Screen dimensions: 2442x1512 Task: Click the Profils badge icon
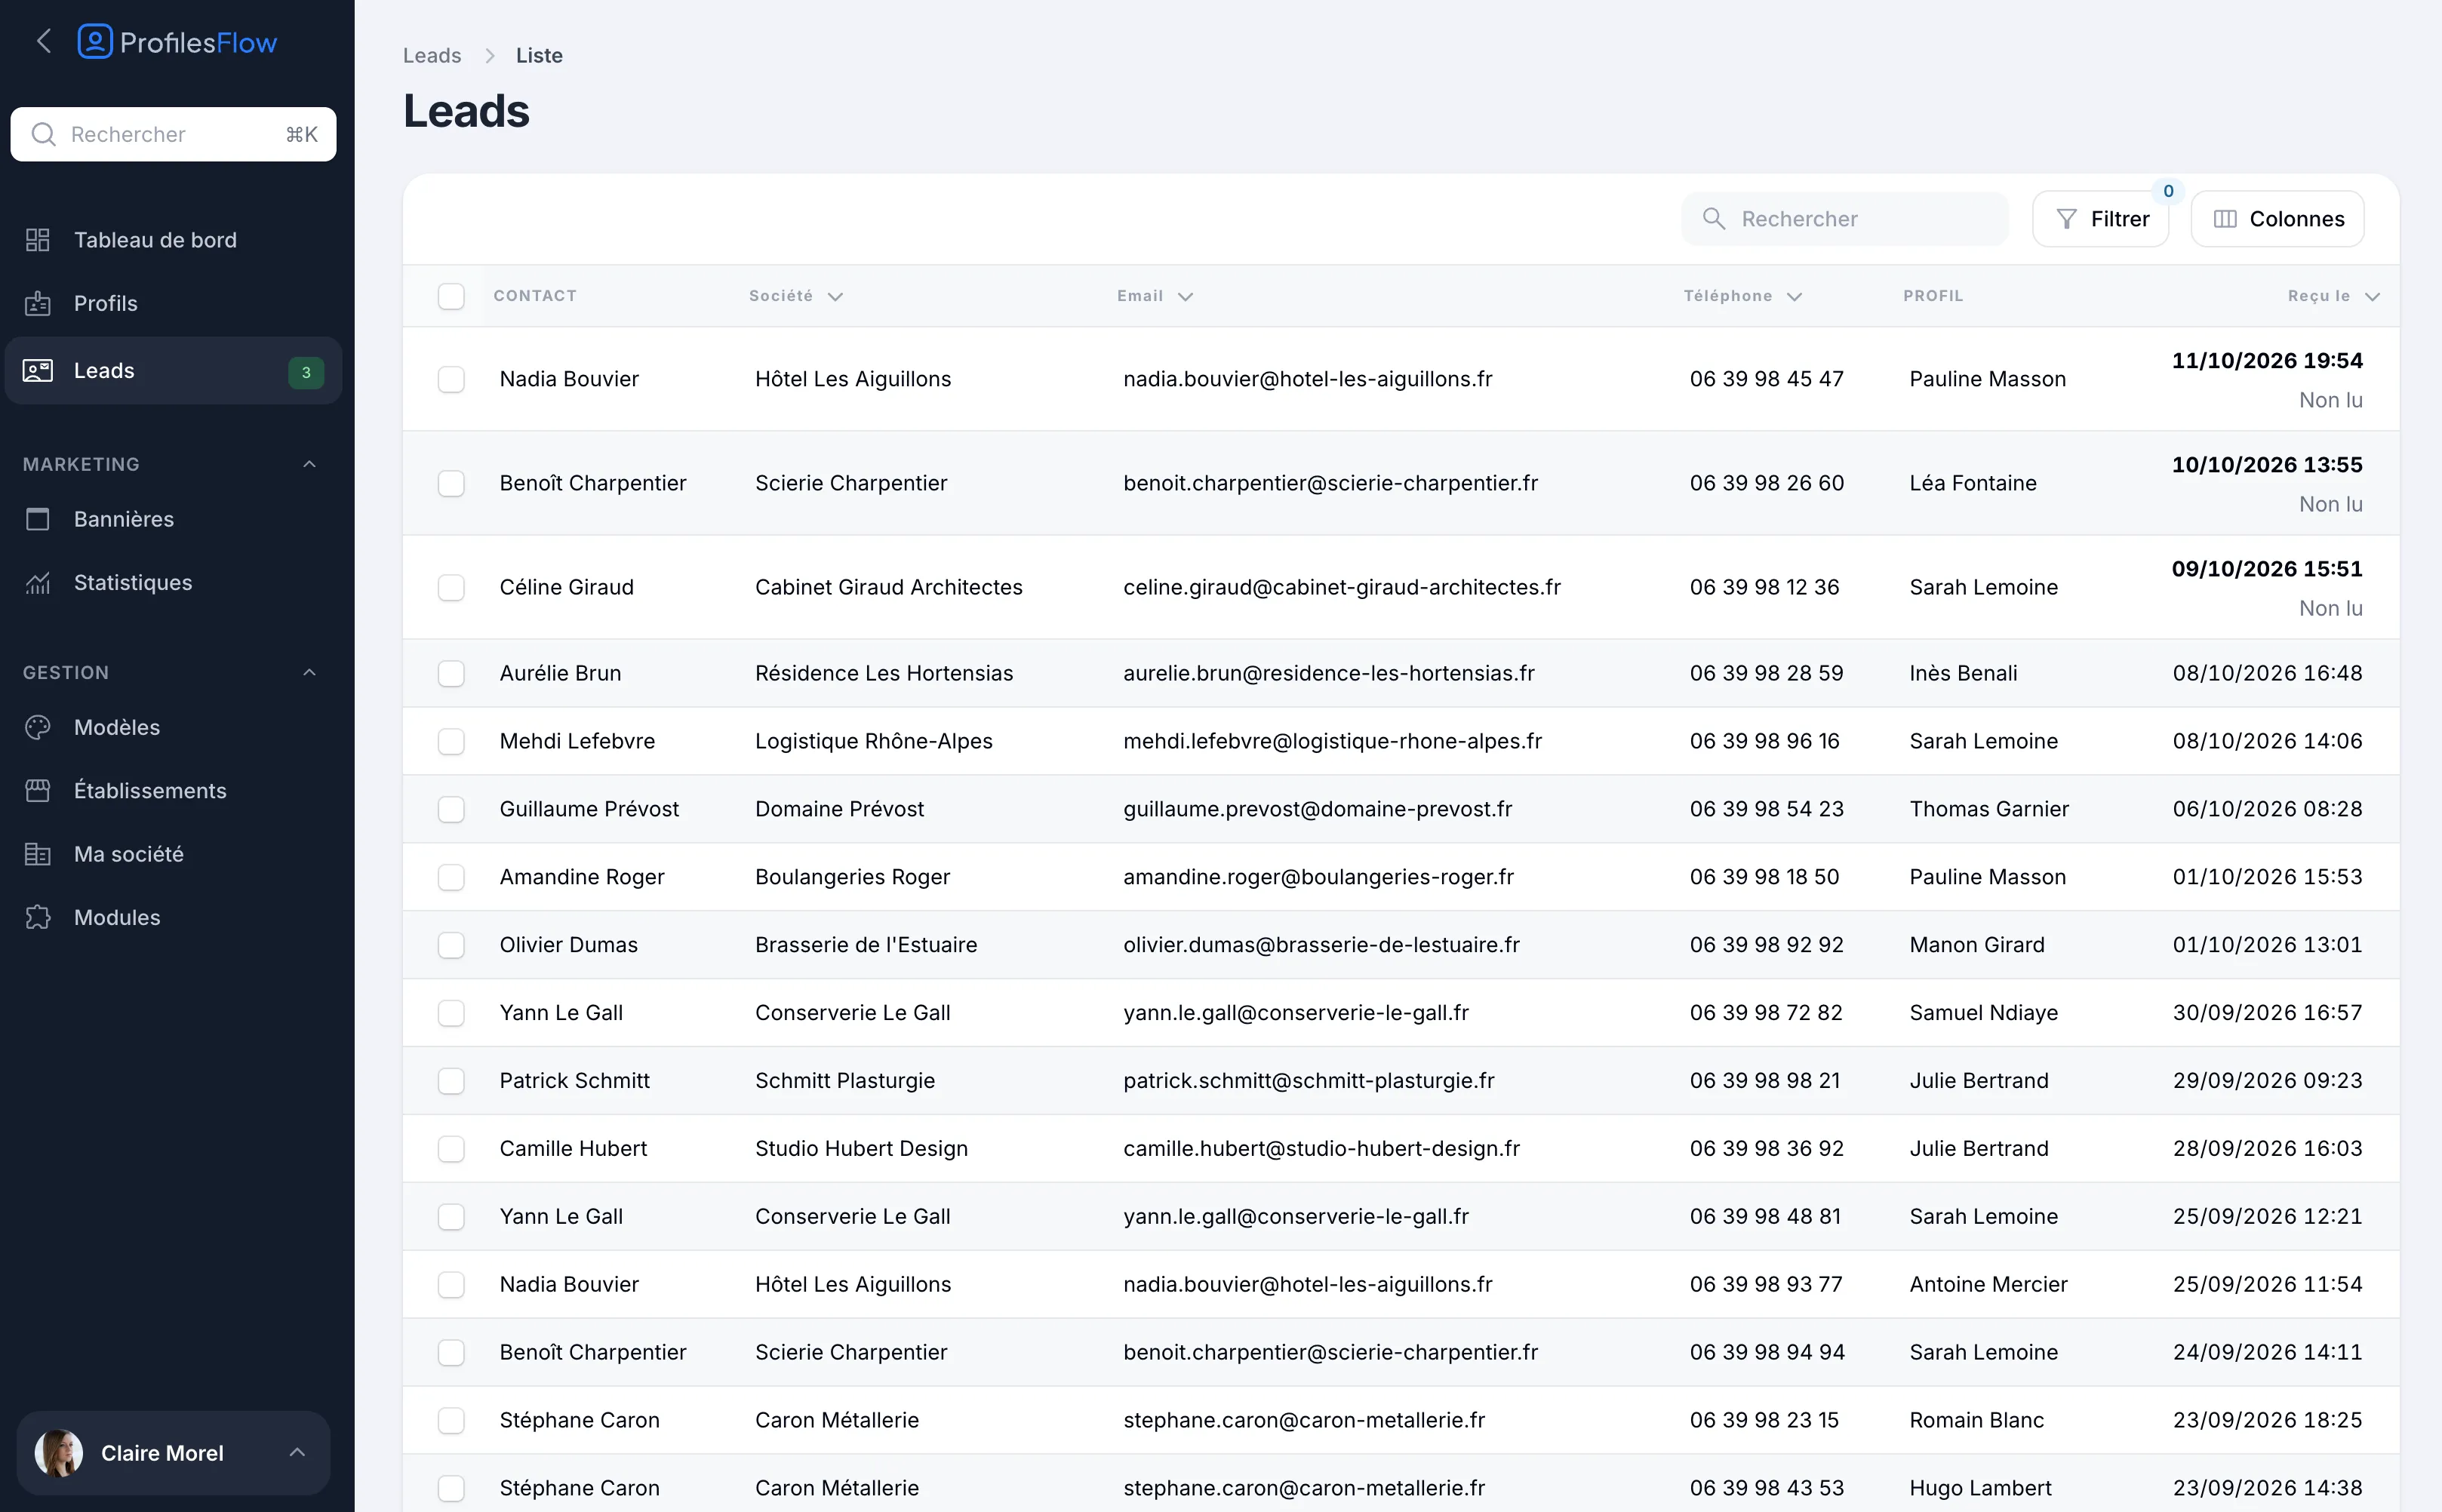pos(38,303)
